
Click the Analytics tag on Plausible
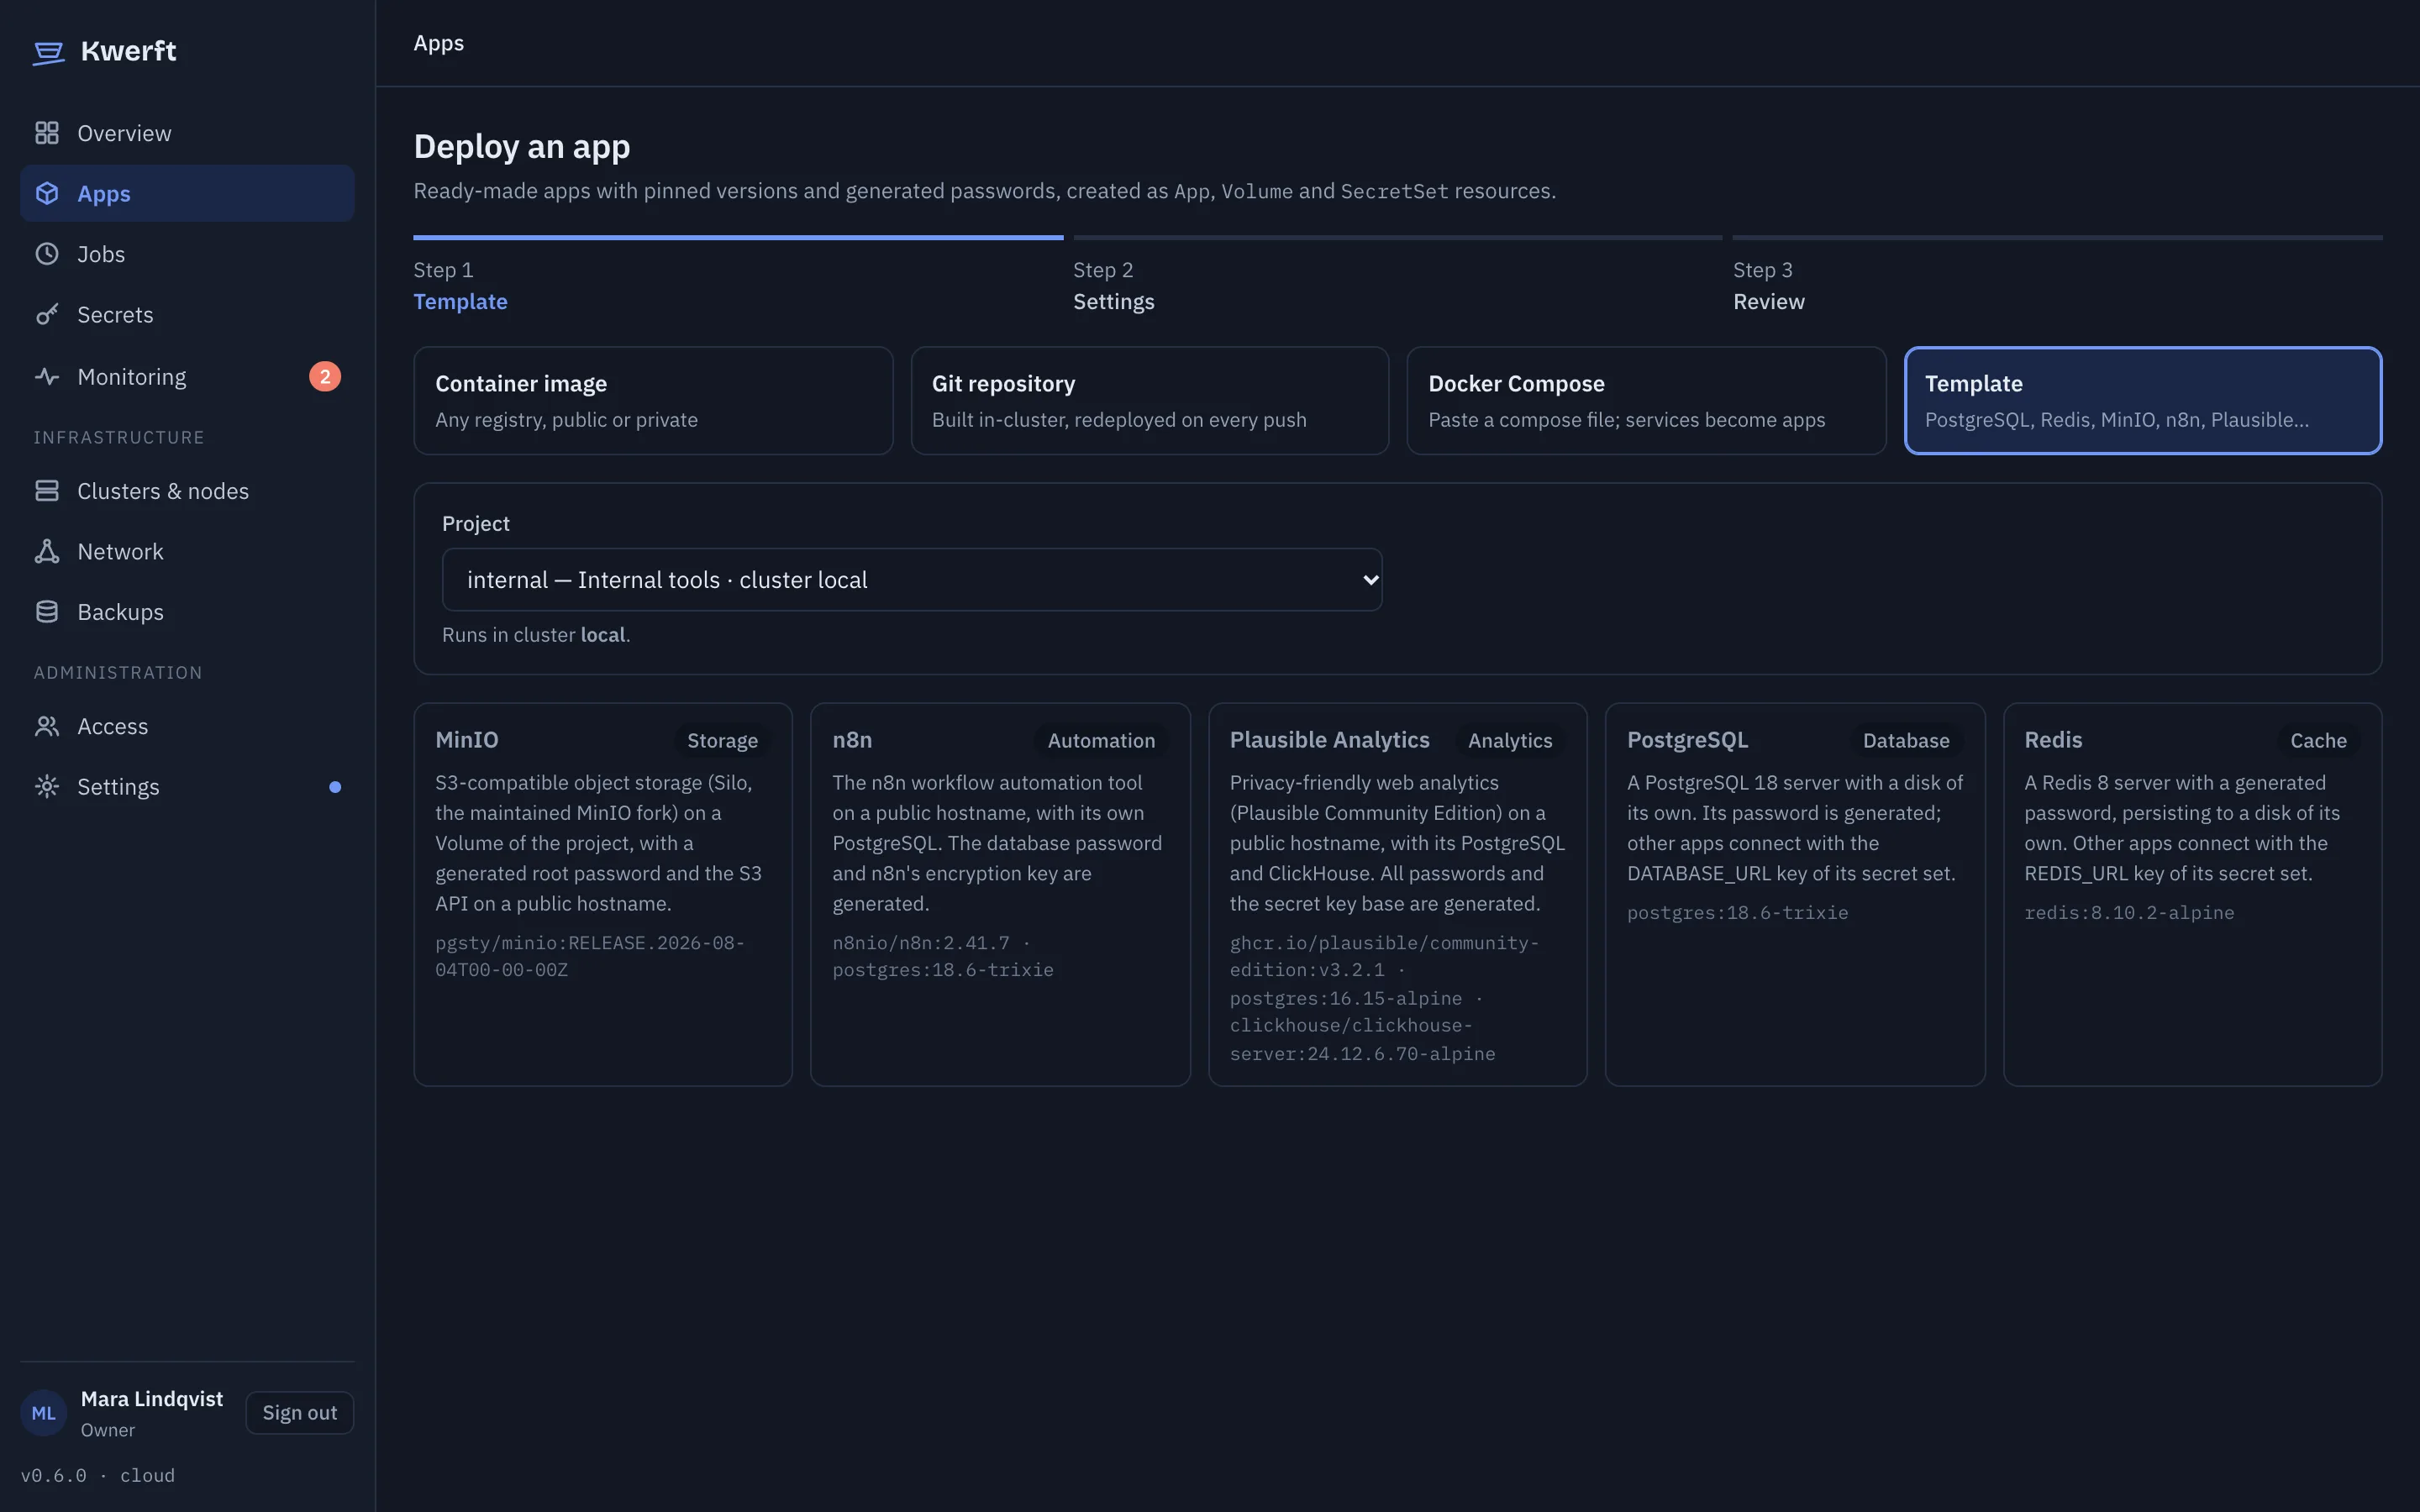coord(1510,741)
